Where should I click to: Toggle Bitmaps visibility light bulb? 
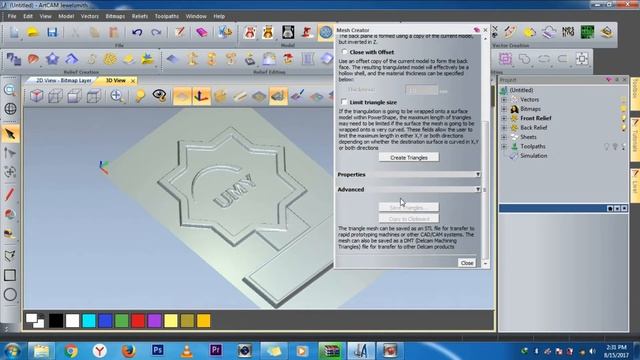(x=623, y=109)
